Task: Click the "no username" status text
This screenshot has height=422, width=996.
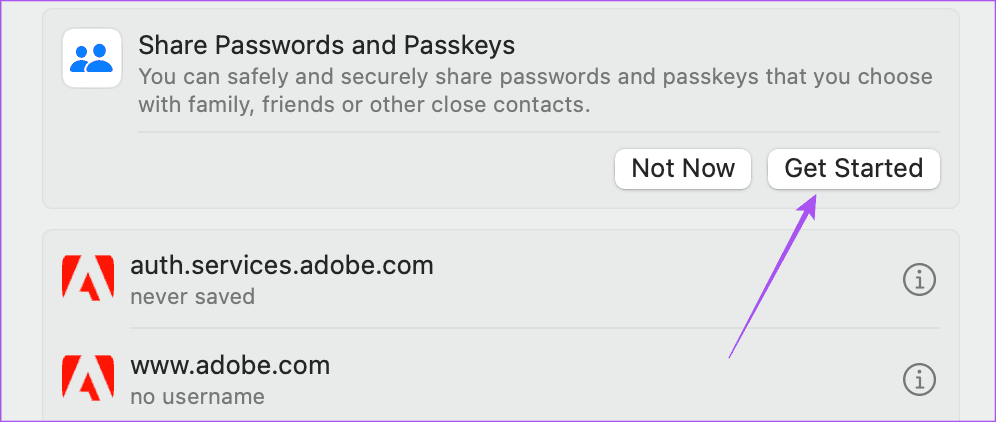Action: coord(197,397)
